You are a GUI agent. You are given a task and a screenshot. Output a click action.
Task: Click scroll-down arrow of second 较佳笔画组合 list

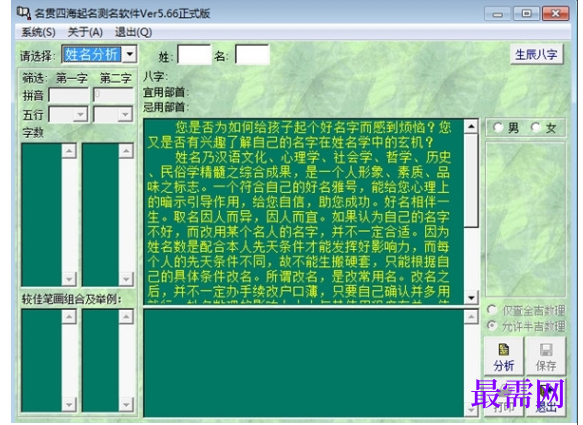126,405
